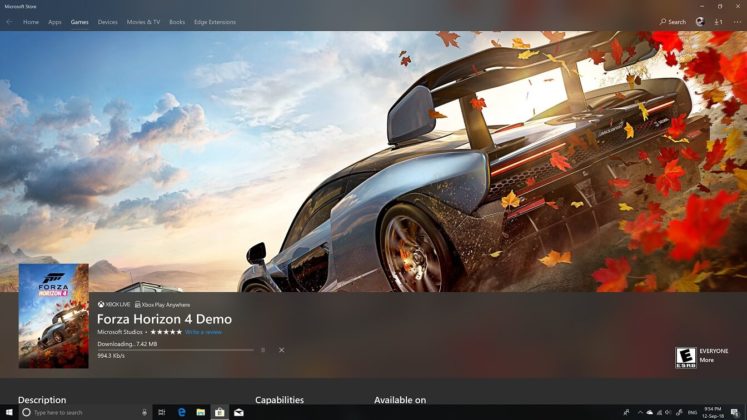Click the Cortana microphone icon
The height and width of the screenshot is (420, 747).
[x=144, y=412]
